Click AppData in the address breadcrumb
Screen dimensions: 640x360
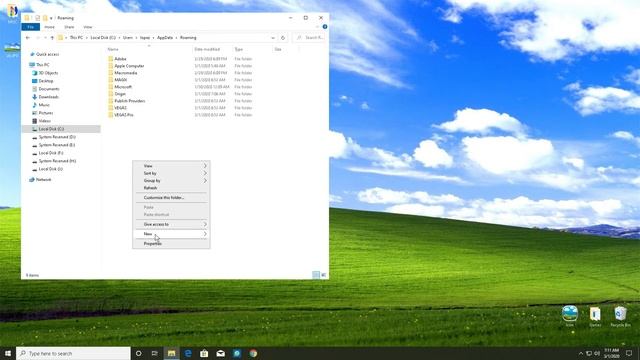165,38
